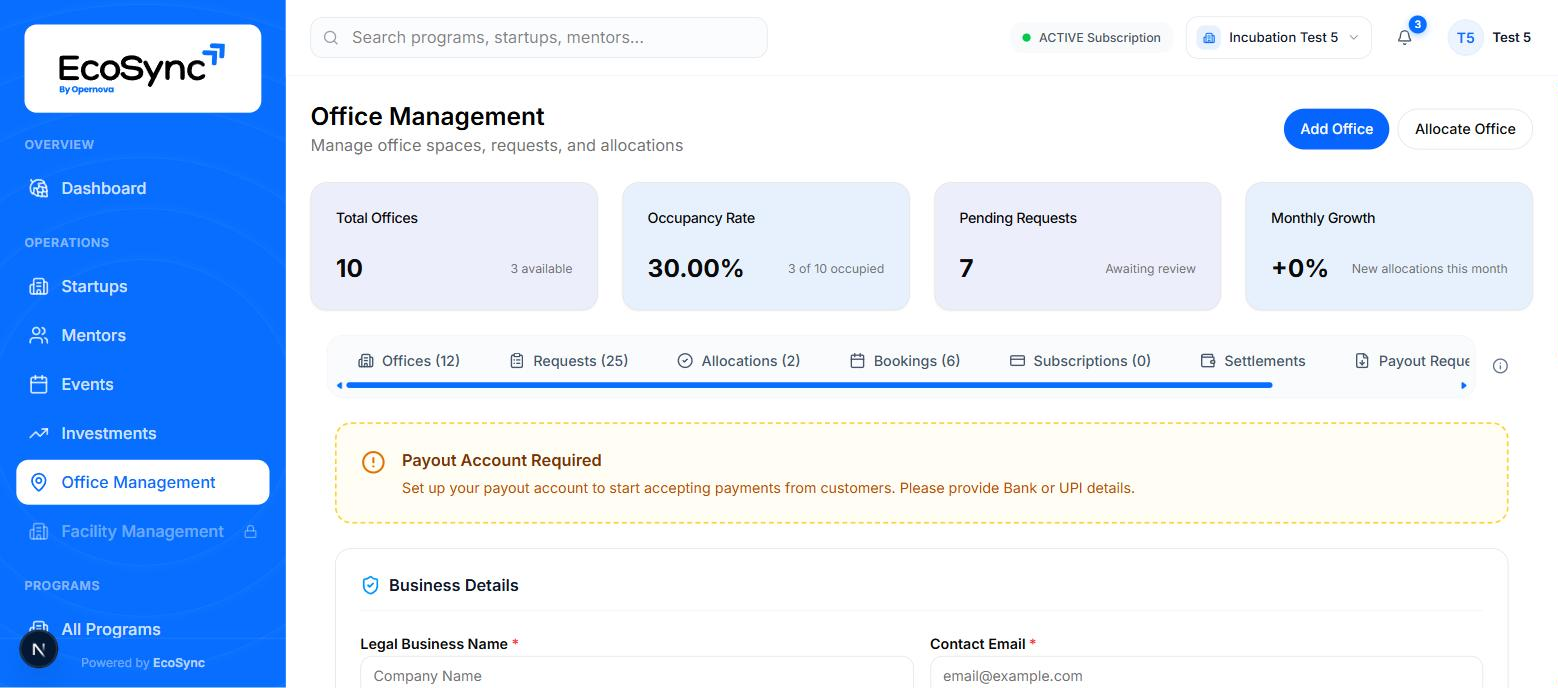Click the Mentors people icon

coord(39,335)
